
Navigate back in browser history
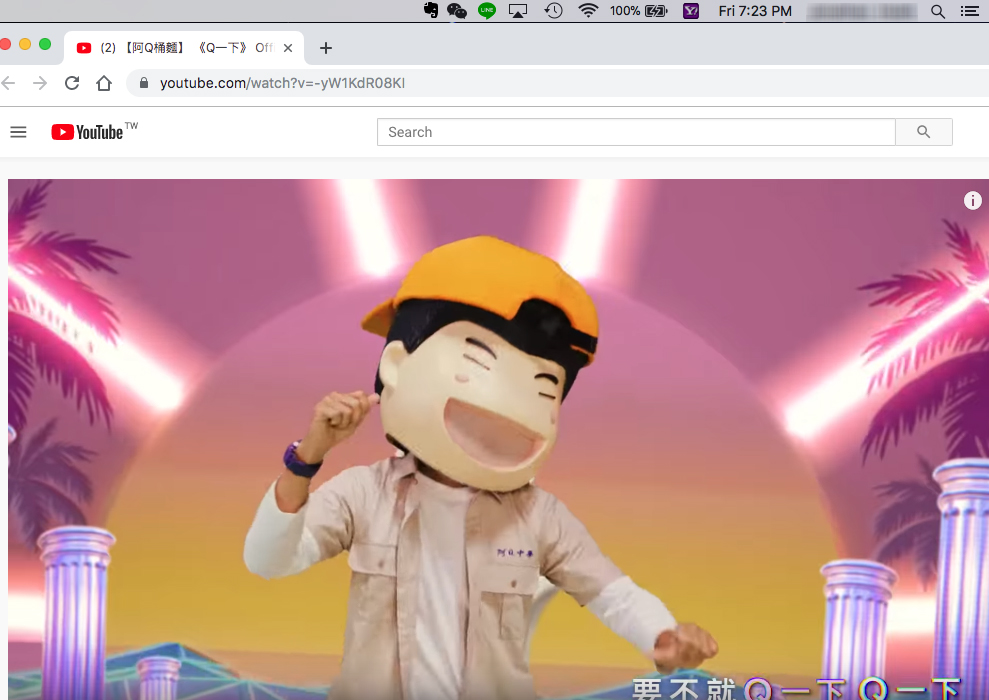coord(9,83)
